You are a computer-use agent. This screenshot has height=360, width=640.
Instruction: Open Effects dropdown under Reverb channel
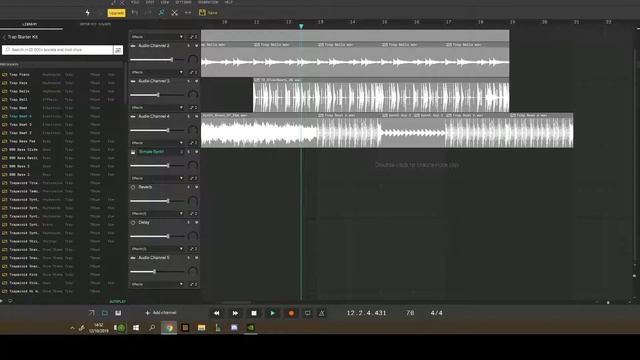157,213
